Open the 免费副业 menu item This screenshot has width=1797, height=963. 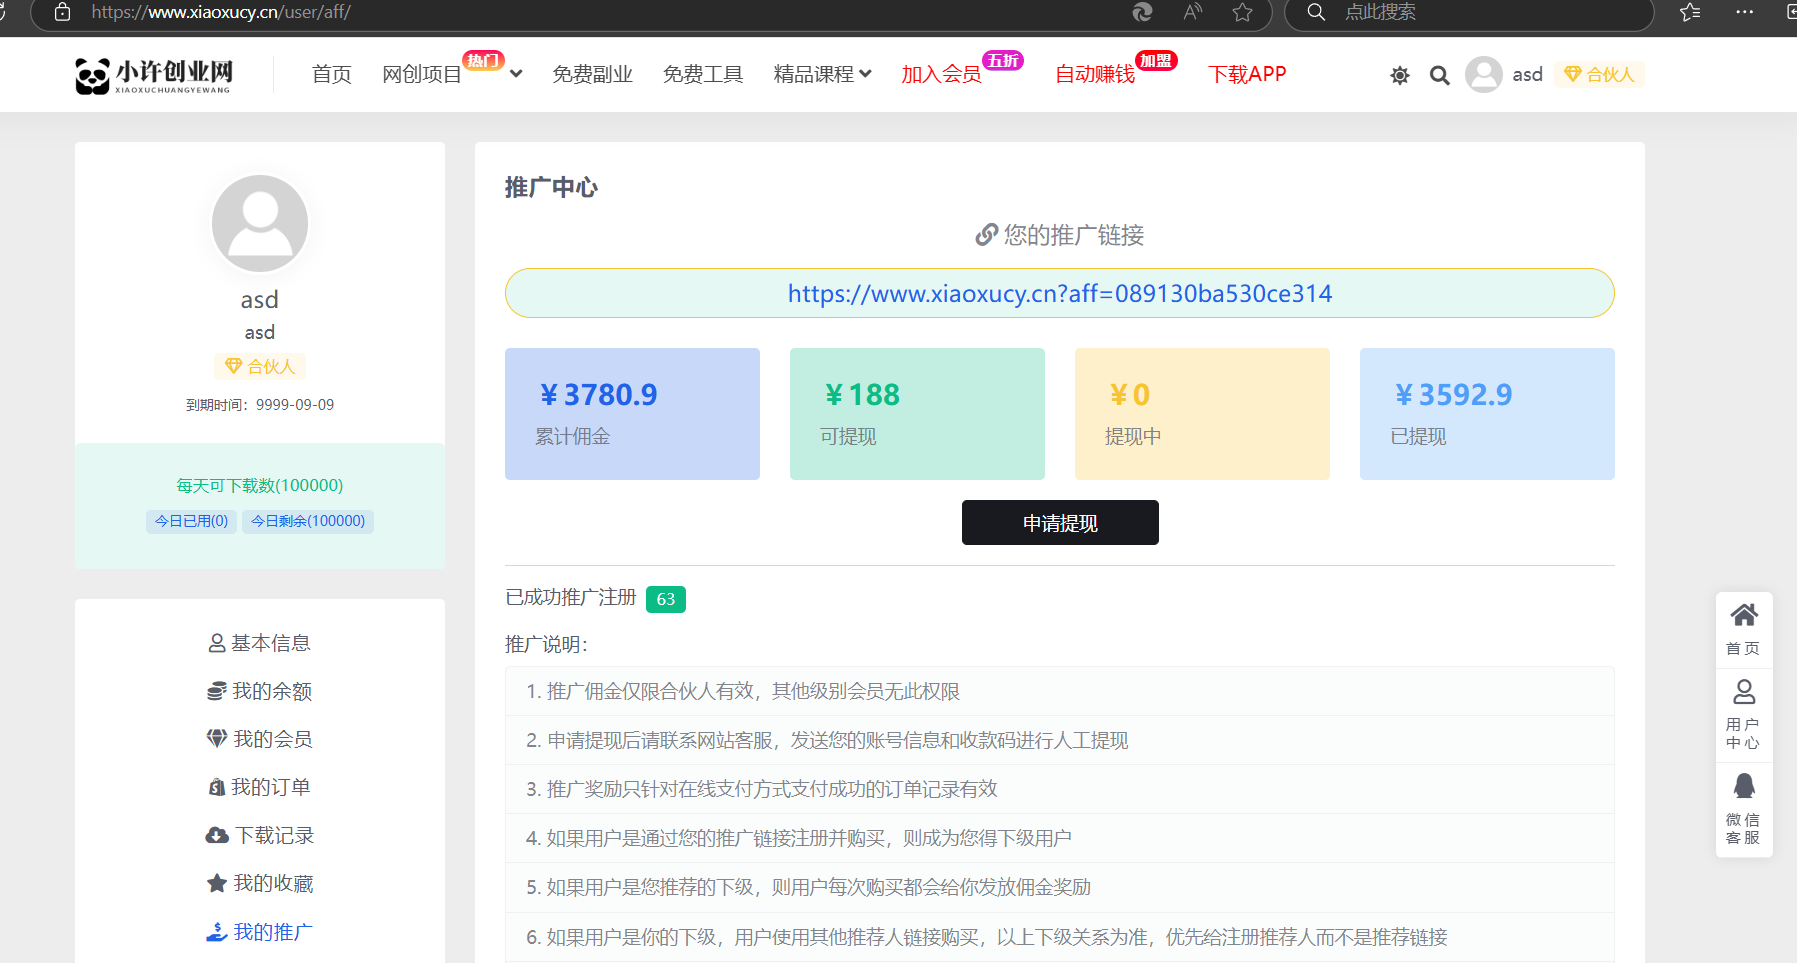tap(592, 74)
